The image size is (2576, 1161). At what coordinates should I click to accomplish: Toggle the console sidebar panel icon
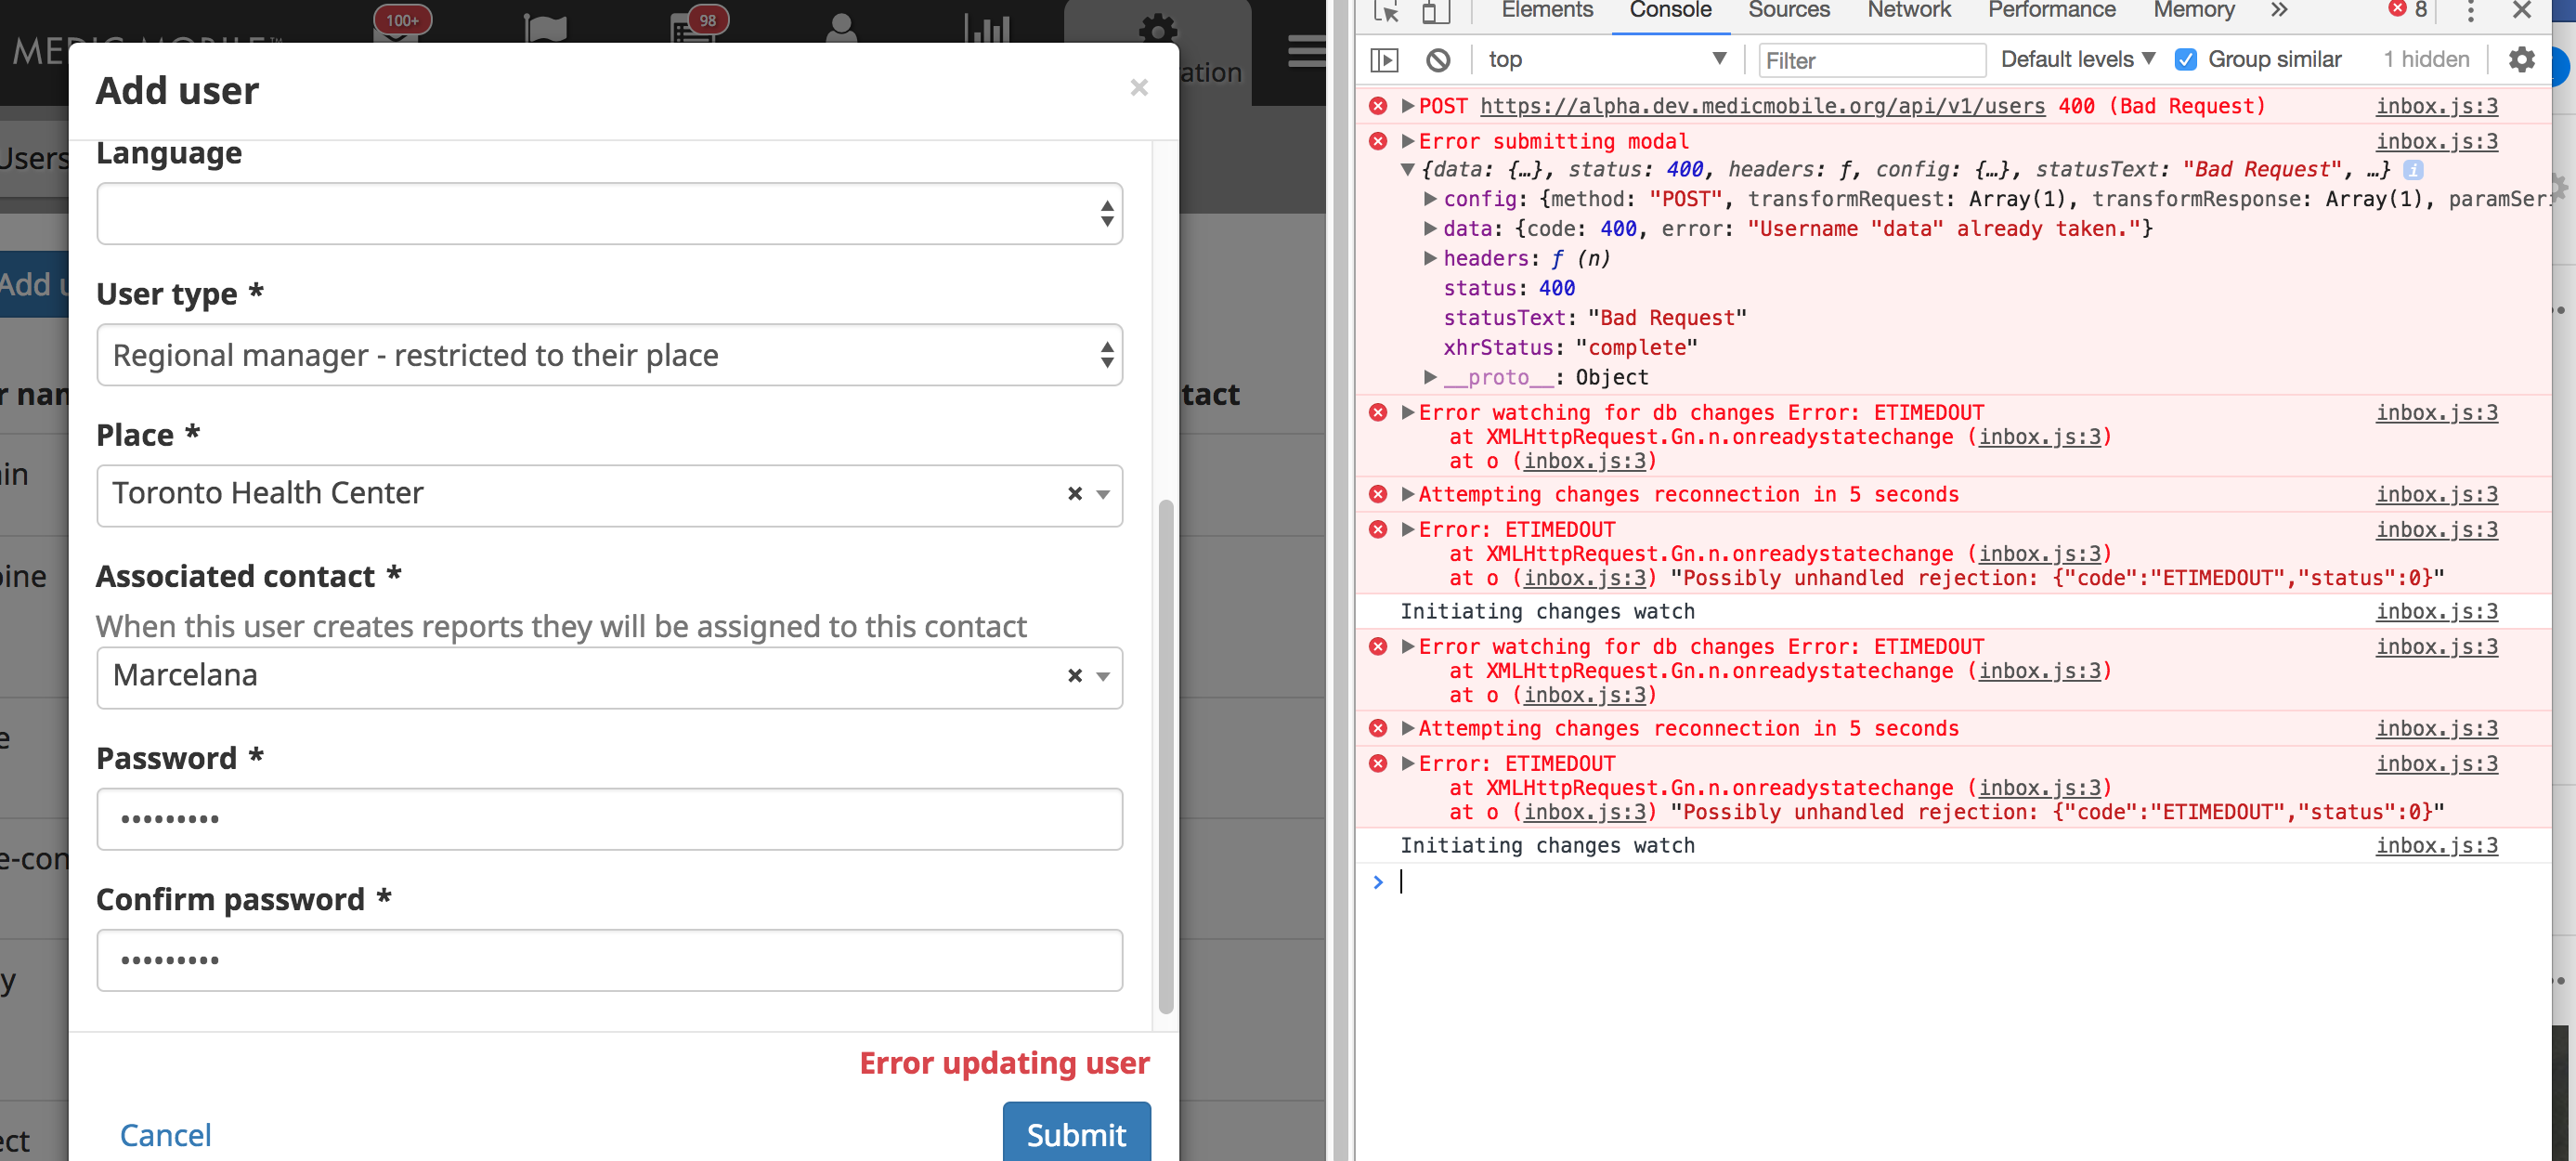tap(1385, 60)
